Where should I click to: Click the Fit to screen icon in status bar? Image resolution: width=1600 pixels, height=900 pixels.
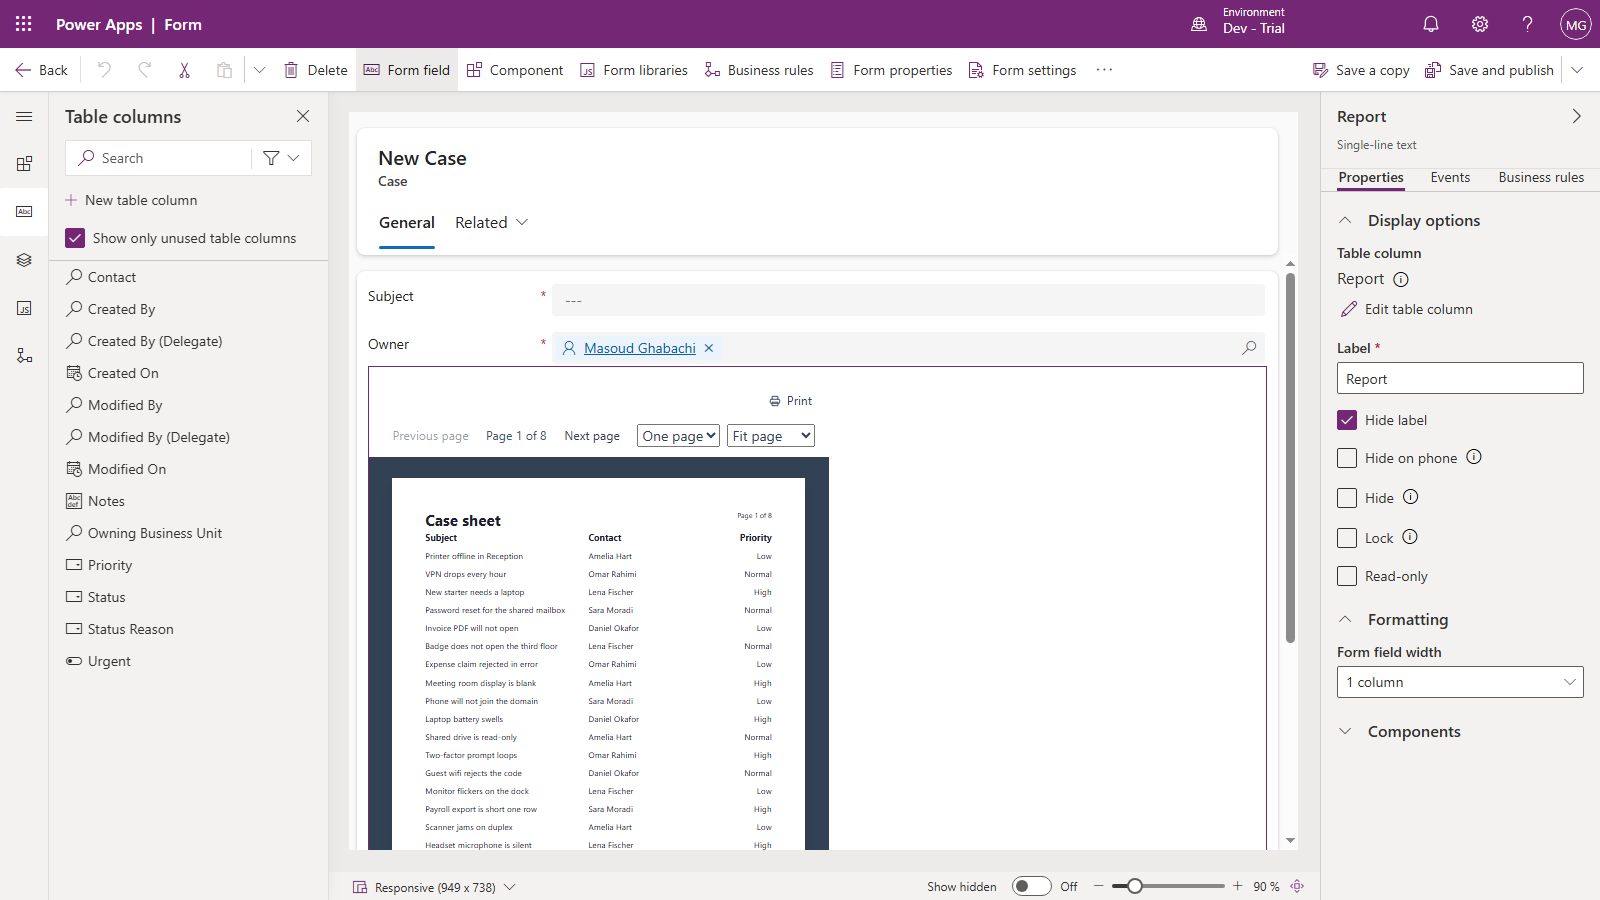point(1297,886)
